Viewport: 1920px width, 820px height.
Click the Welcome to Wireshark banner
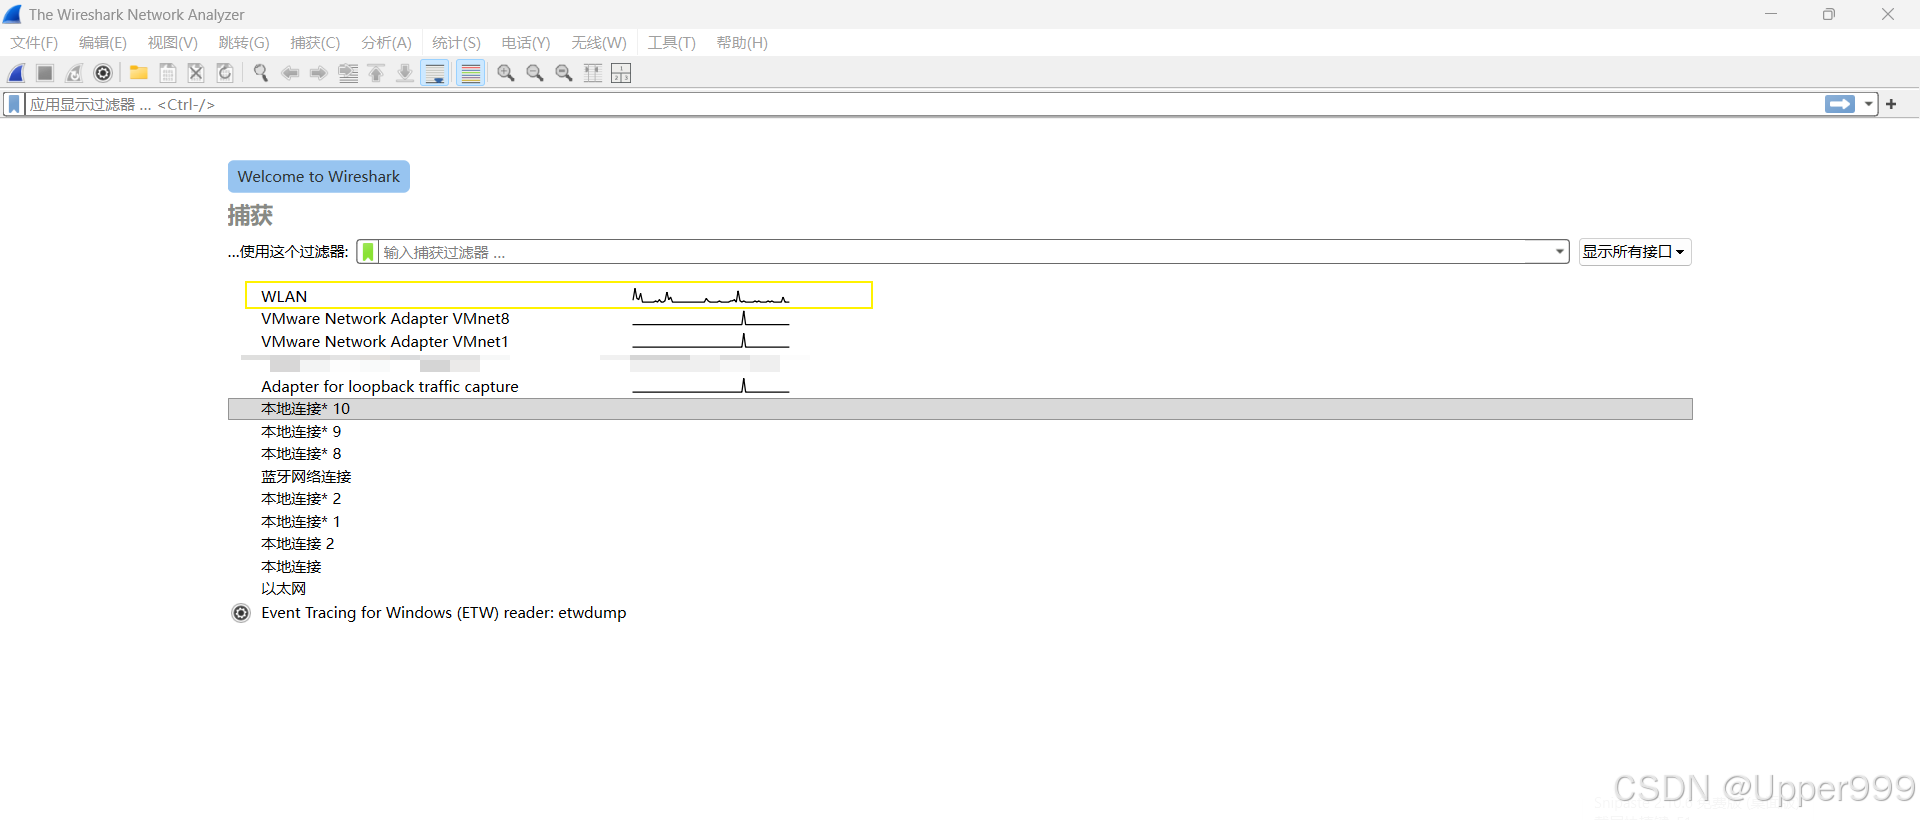click(x=319, y=176)
